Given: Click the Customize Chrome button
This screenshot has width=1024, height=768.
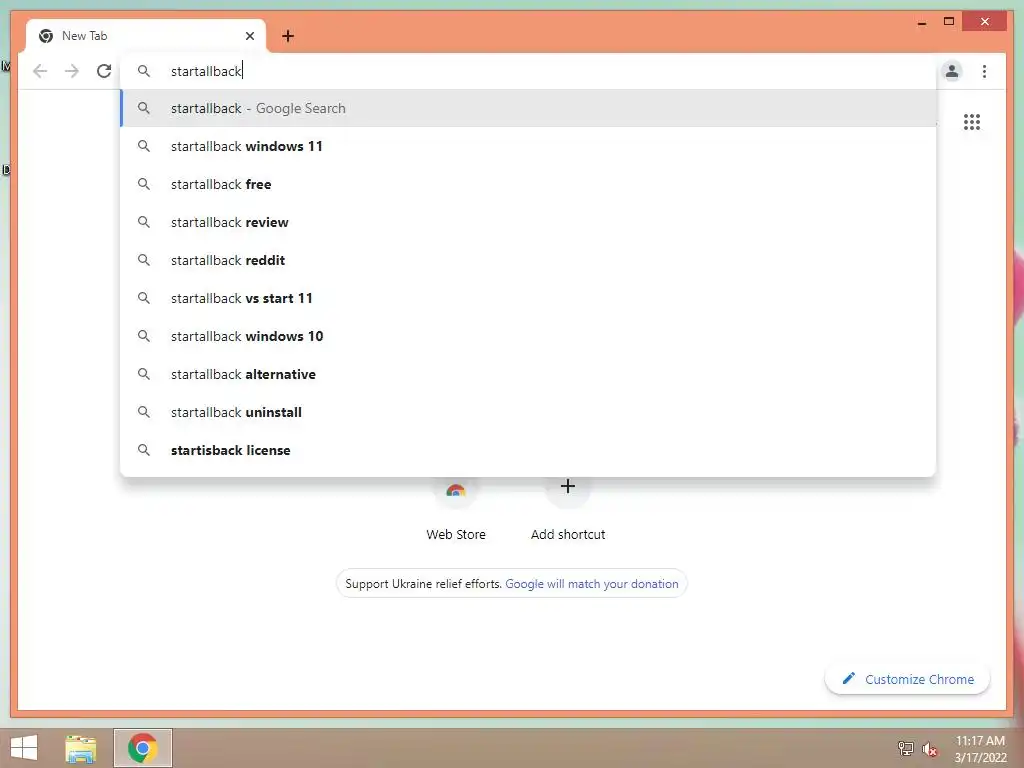Looking at the screenshot, I should (x=908, y=679).
